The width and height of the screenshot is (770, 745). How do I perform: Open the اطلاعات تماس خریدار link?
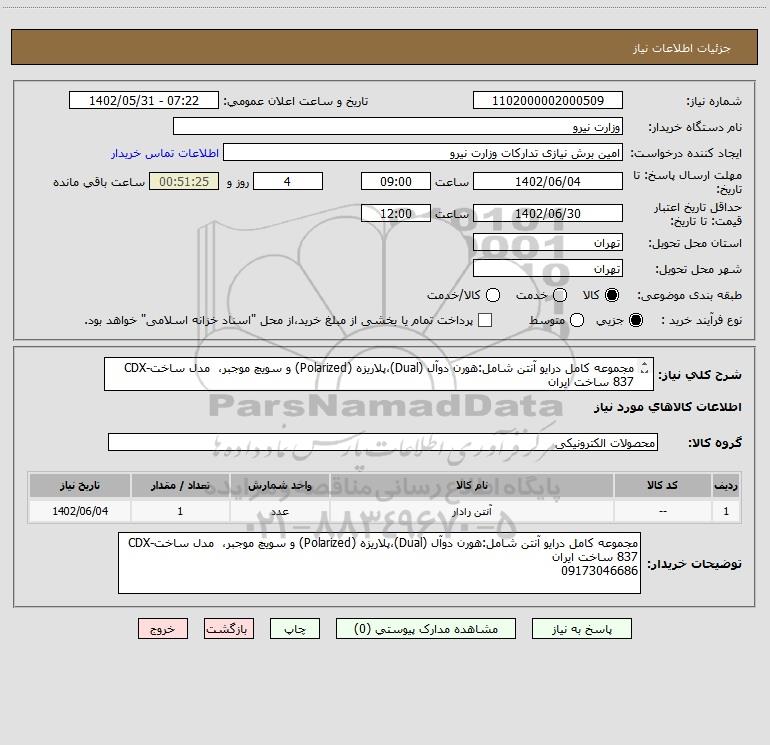[165, 153]
